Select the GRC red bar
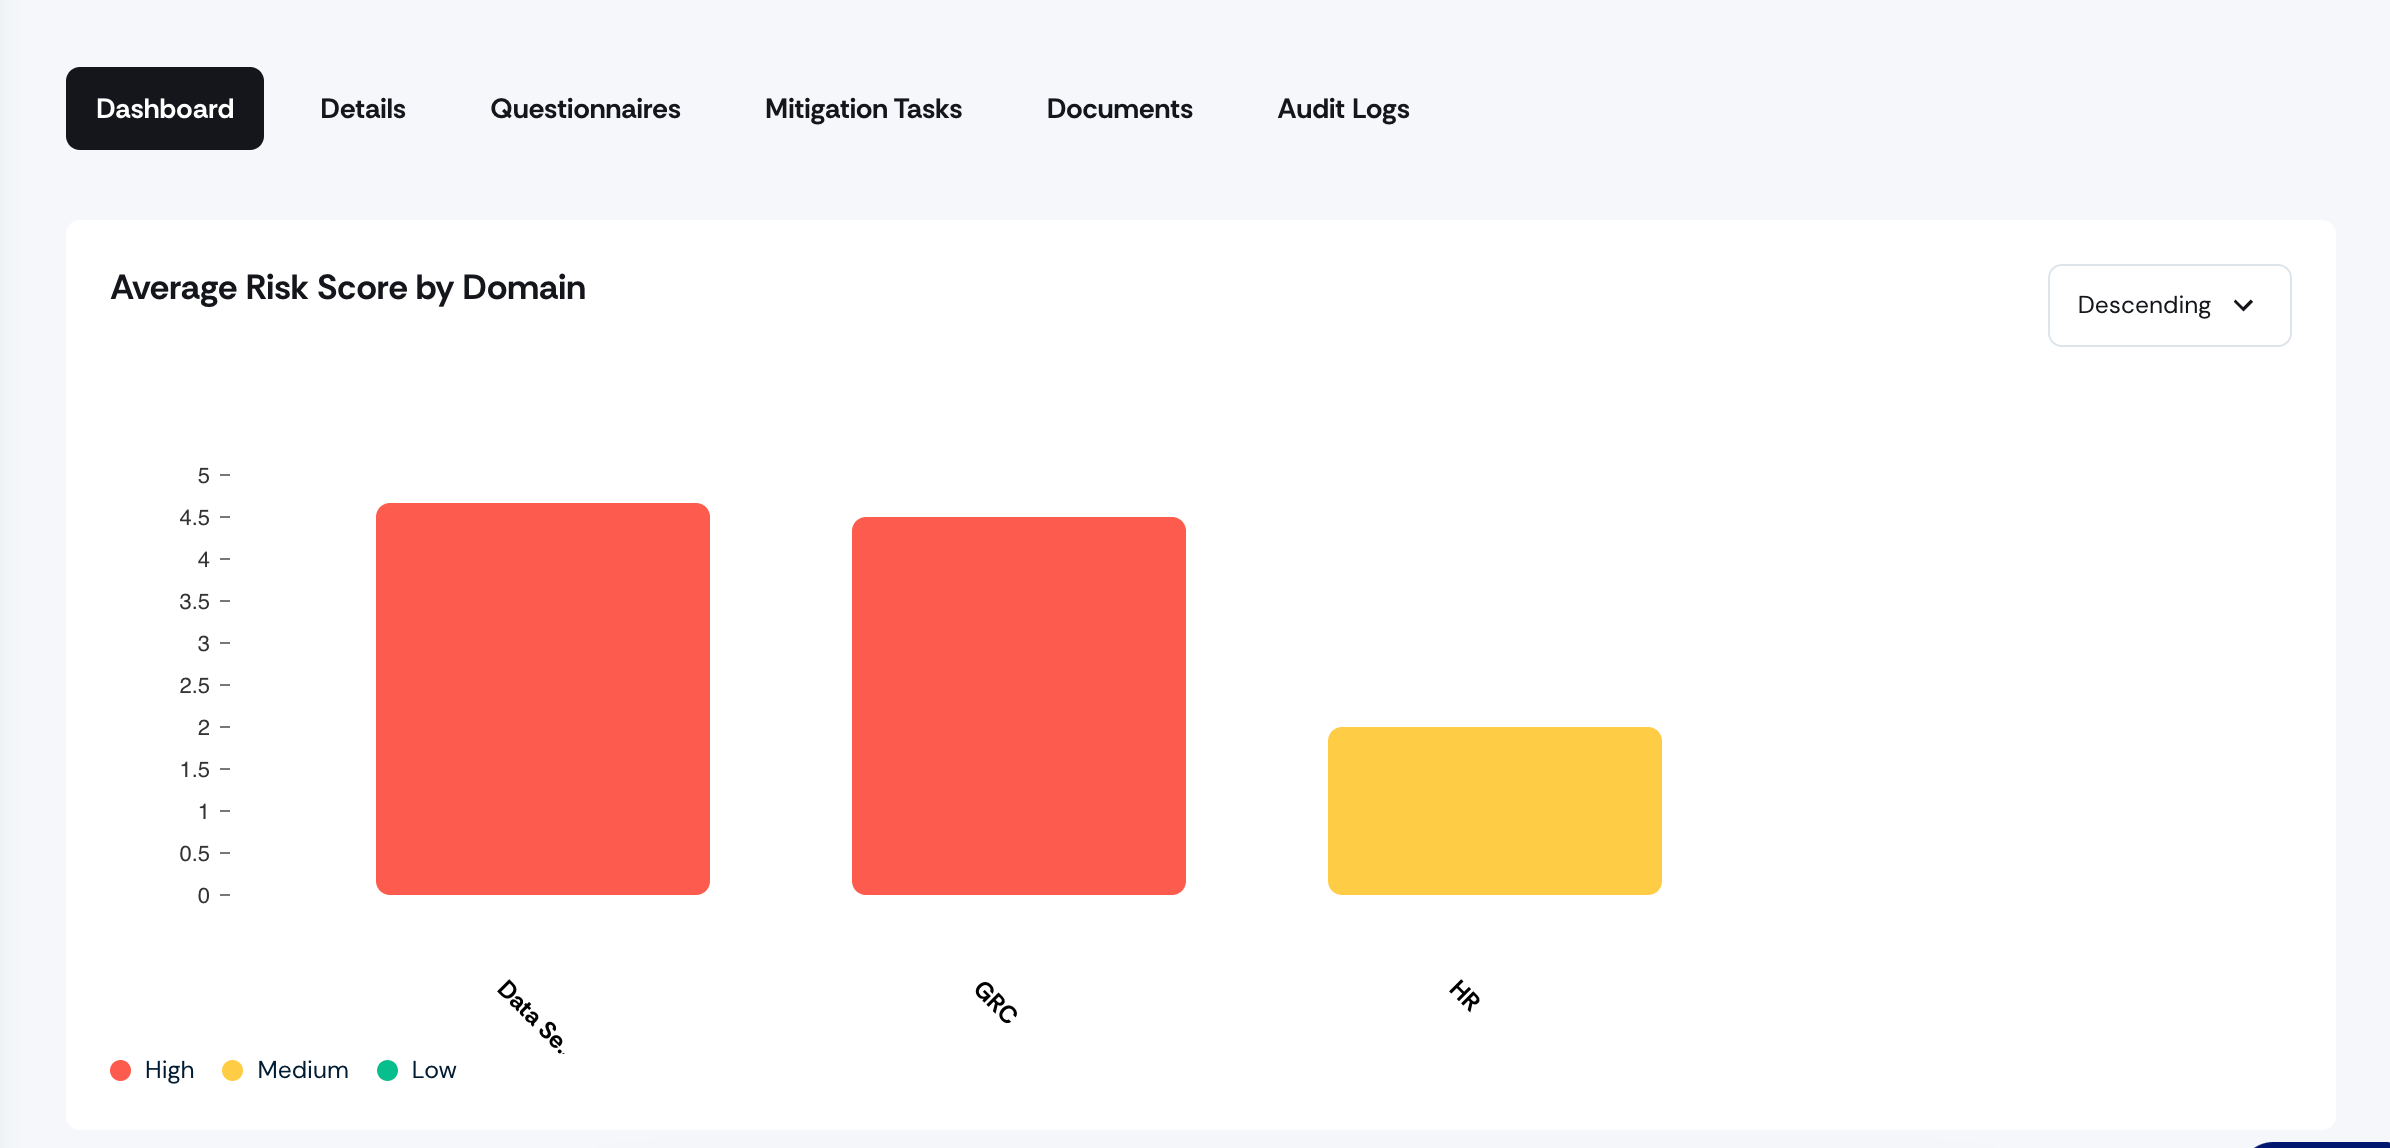This screenshot has width=2390, height=1148. click(1019, 706)
